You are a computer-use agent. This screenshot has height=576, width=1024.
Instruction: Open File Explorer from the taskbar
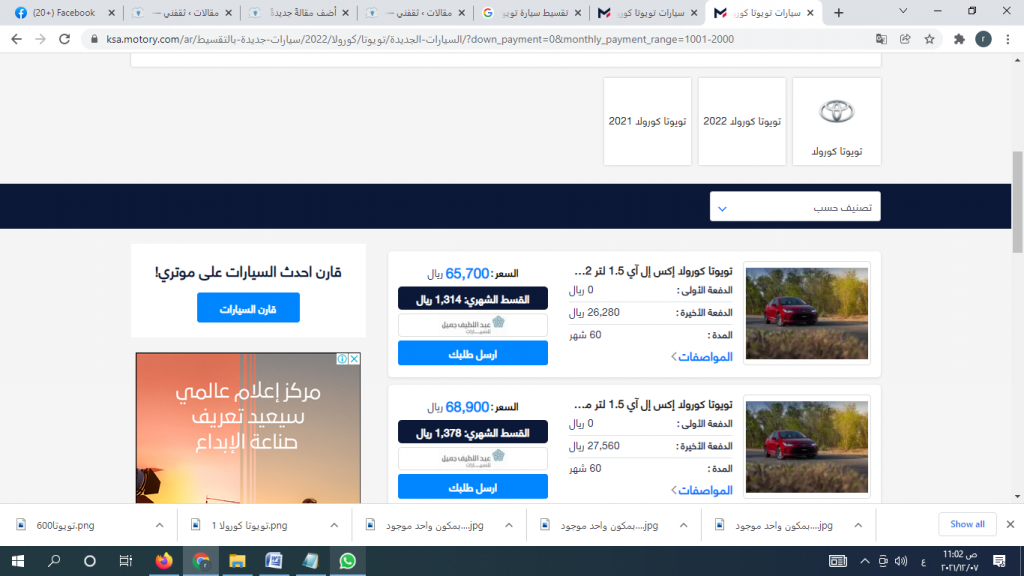[x=237, y=561]
